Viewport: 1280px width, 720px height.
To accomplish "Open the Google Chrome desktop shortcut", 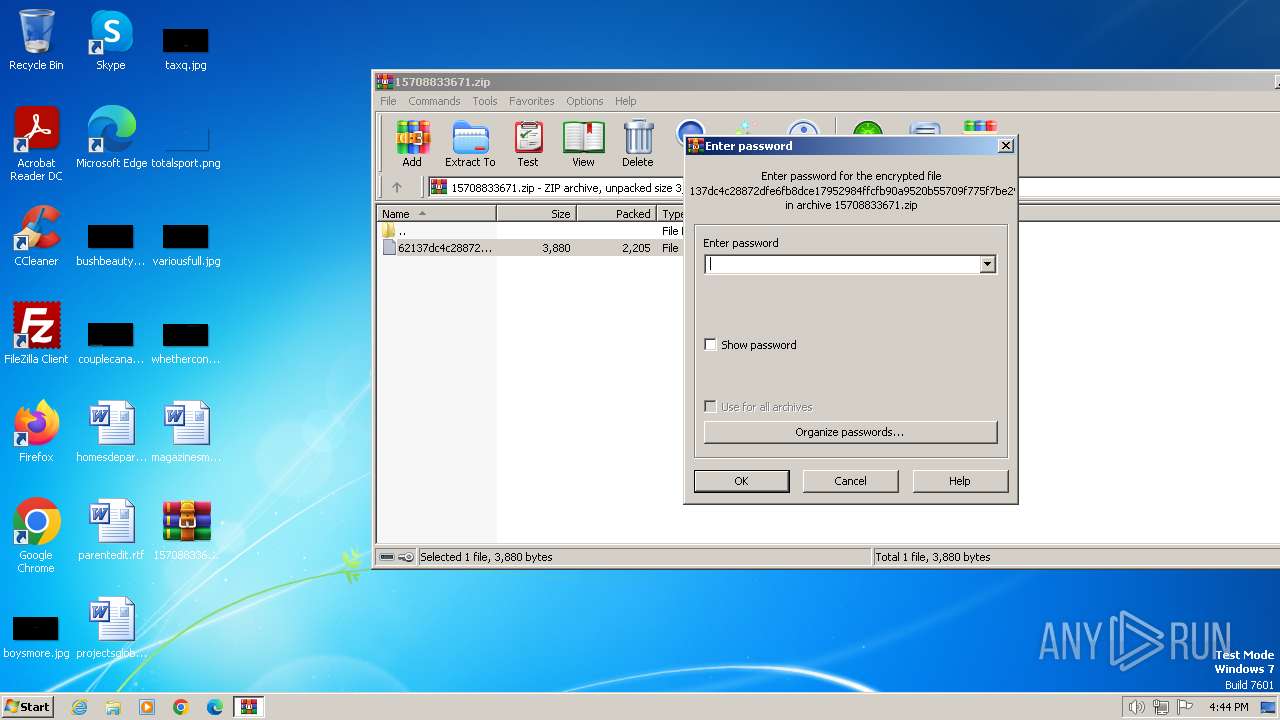I will pyautogui.click(x=36, y=536).
